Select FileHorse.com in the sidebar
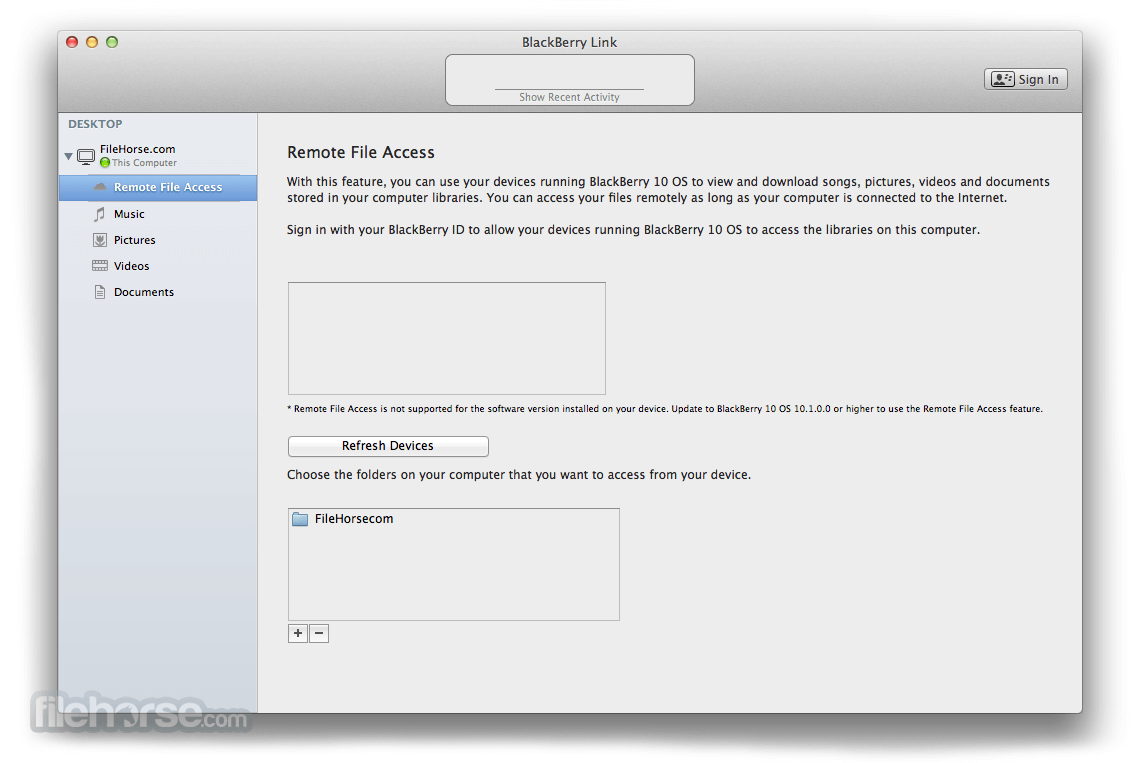This screenshot has height=763, width=1141. (x=138, y=149)
